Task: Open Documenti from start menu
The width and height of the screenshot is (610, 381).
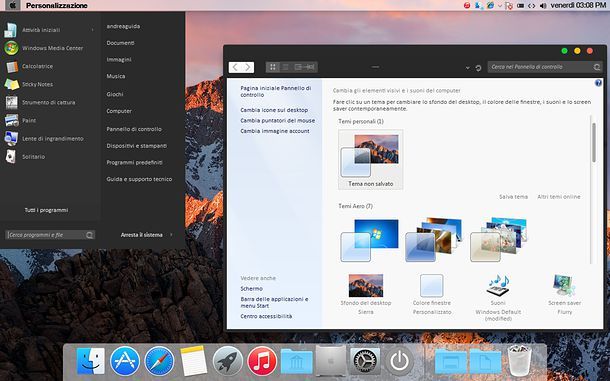Action: (x=121, y=43)
